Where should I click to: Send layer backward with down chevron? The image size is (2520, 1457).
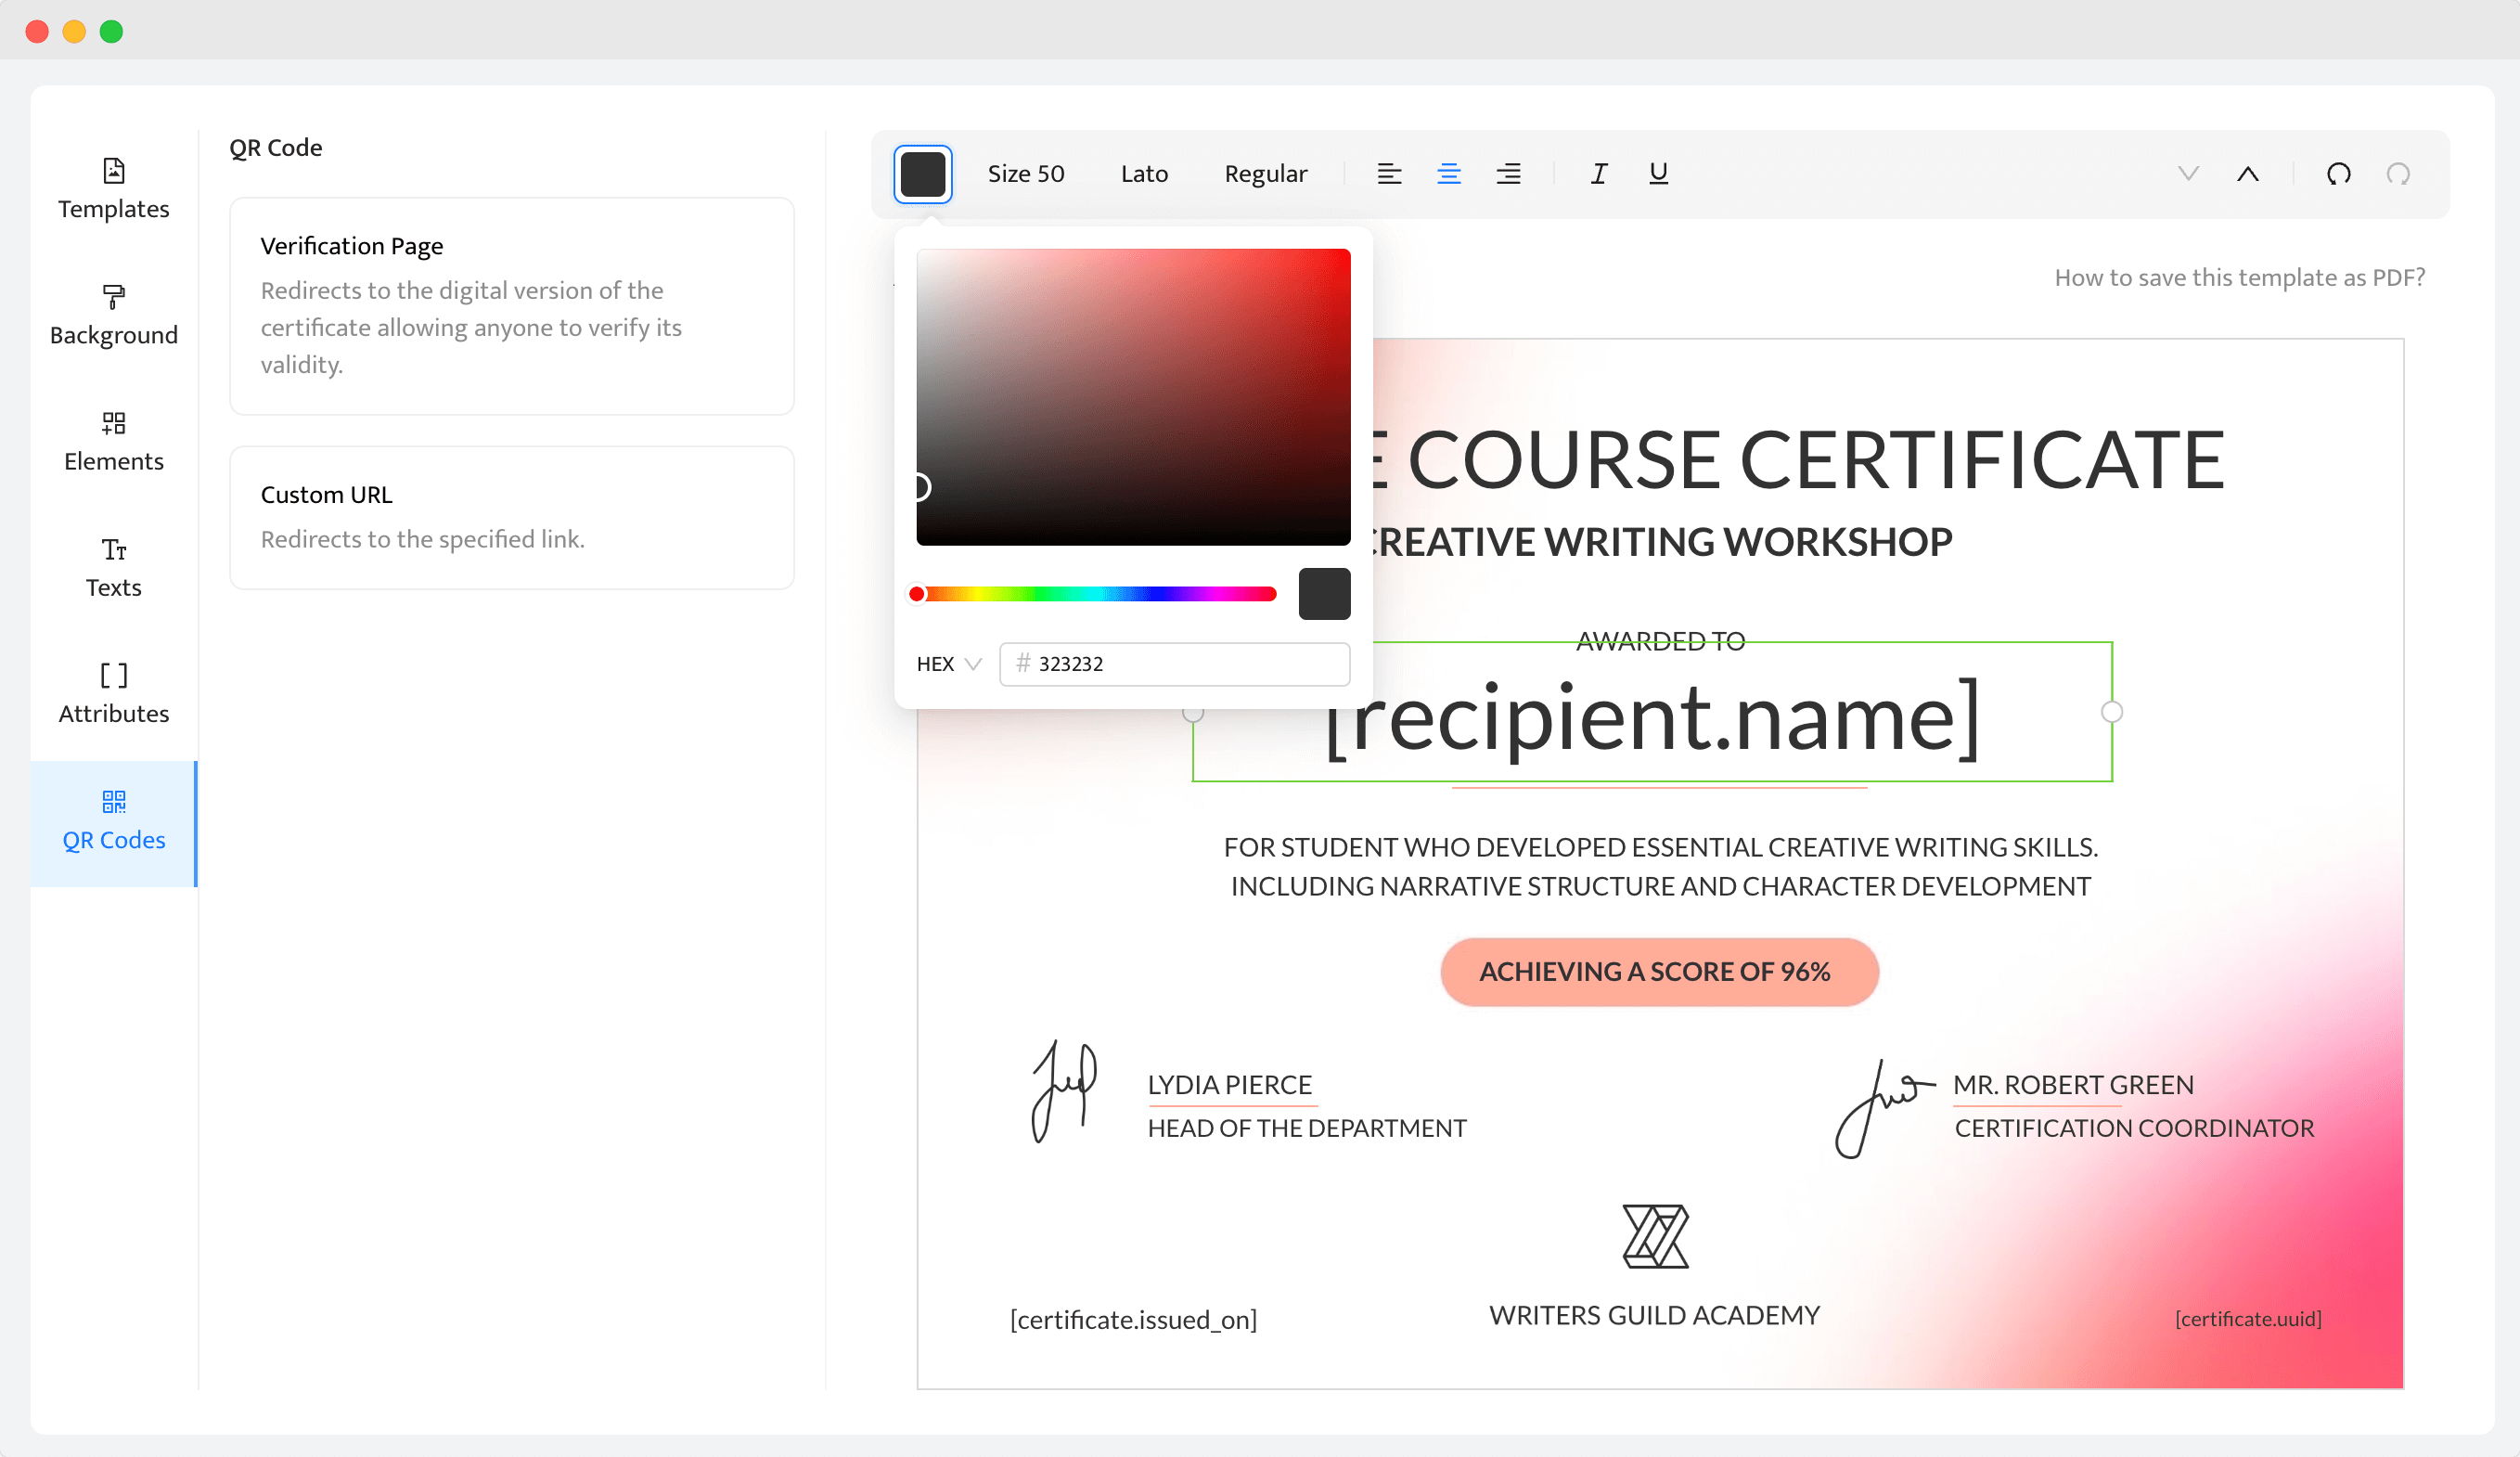click(x=2188, y=174)
